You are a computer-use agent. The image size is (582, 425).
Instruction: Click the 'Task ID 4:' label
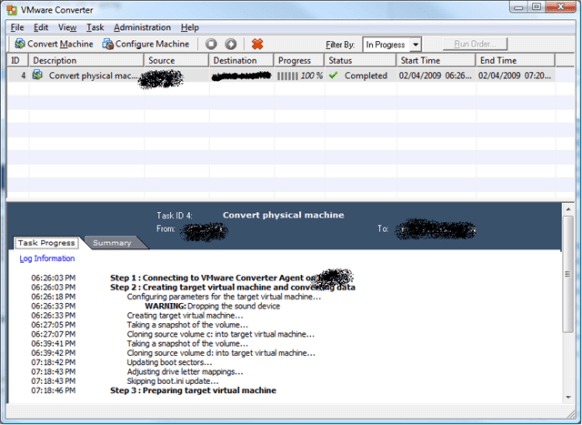[x=174, y=216]
